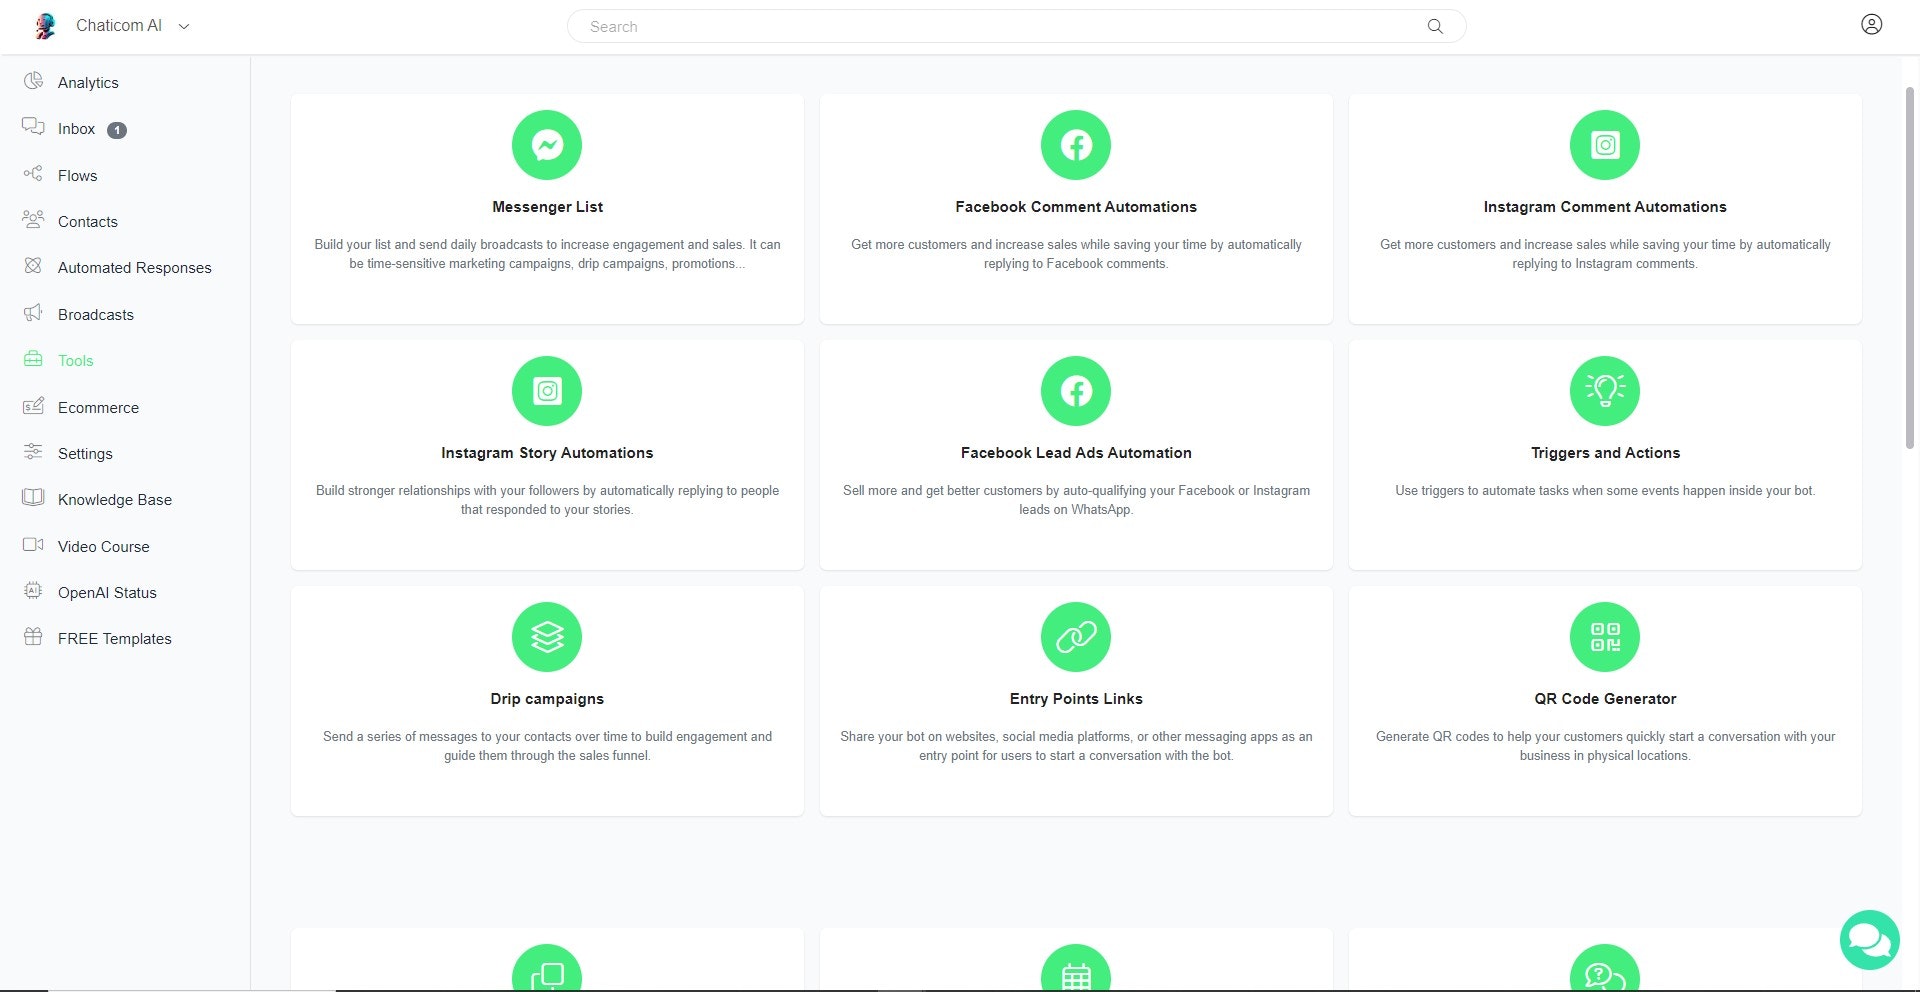
Task: Click the Entry Points Links chain icon
Action: [1076, 637]
